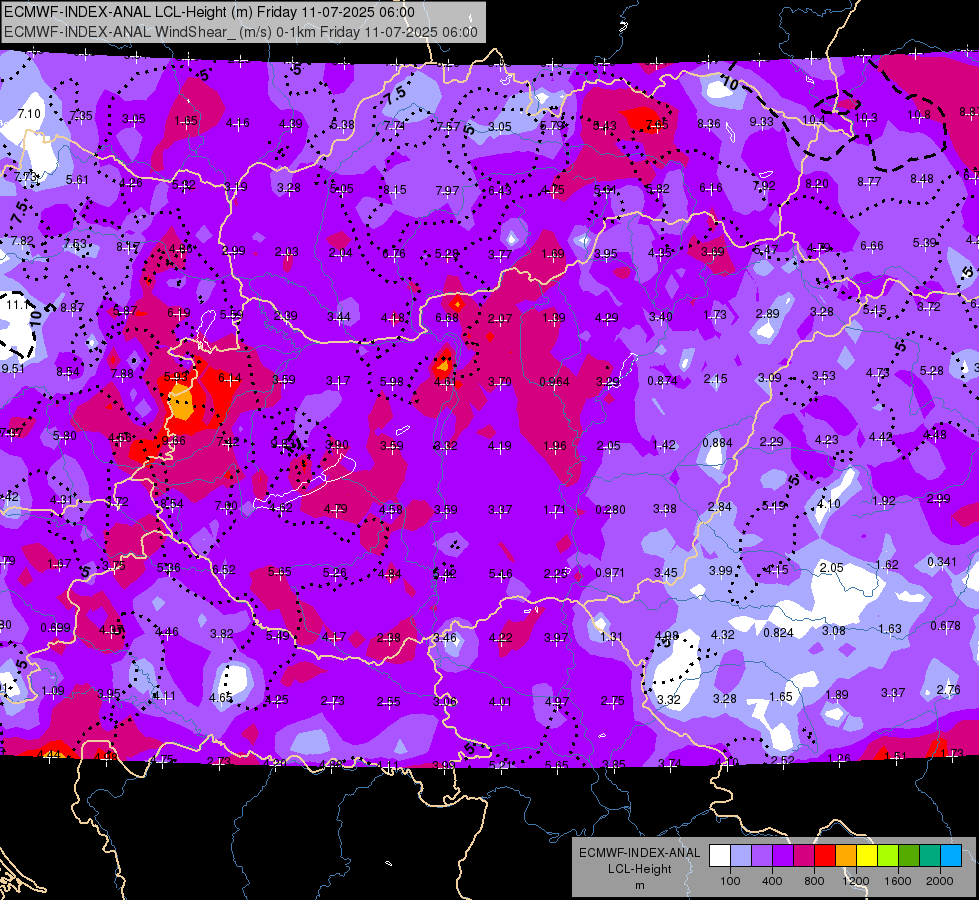This screenshot has width=979, height=900.
Task: Click the wind shear value 9.33
Action: point(761,121)
